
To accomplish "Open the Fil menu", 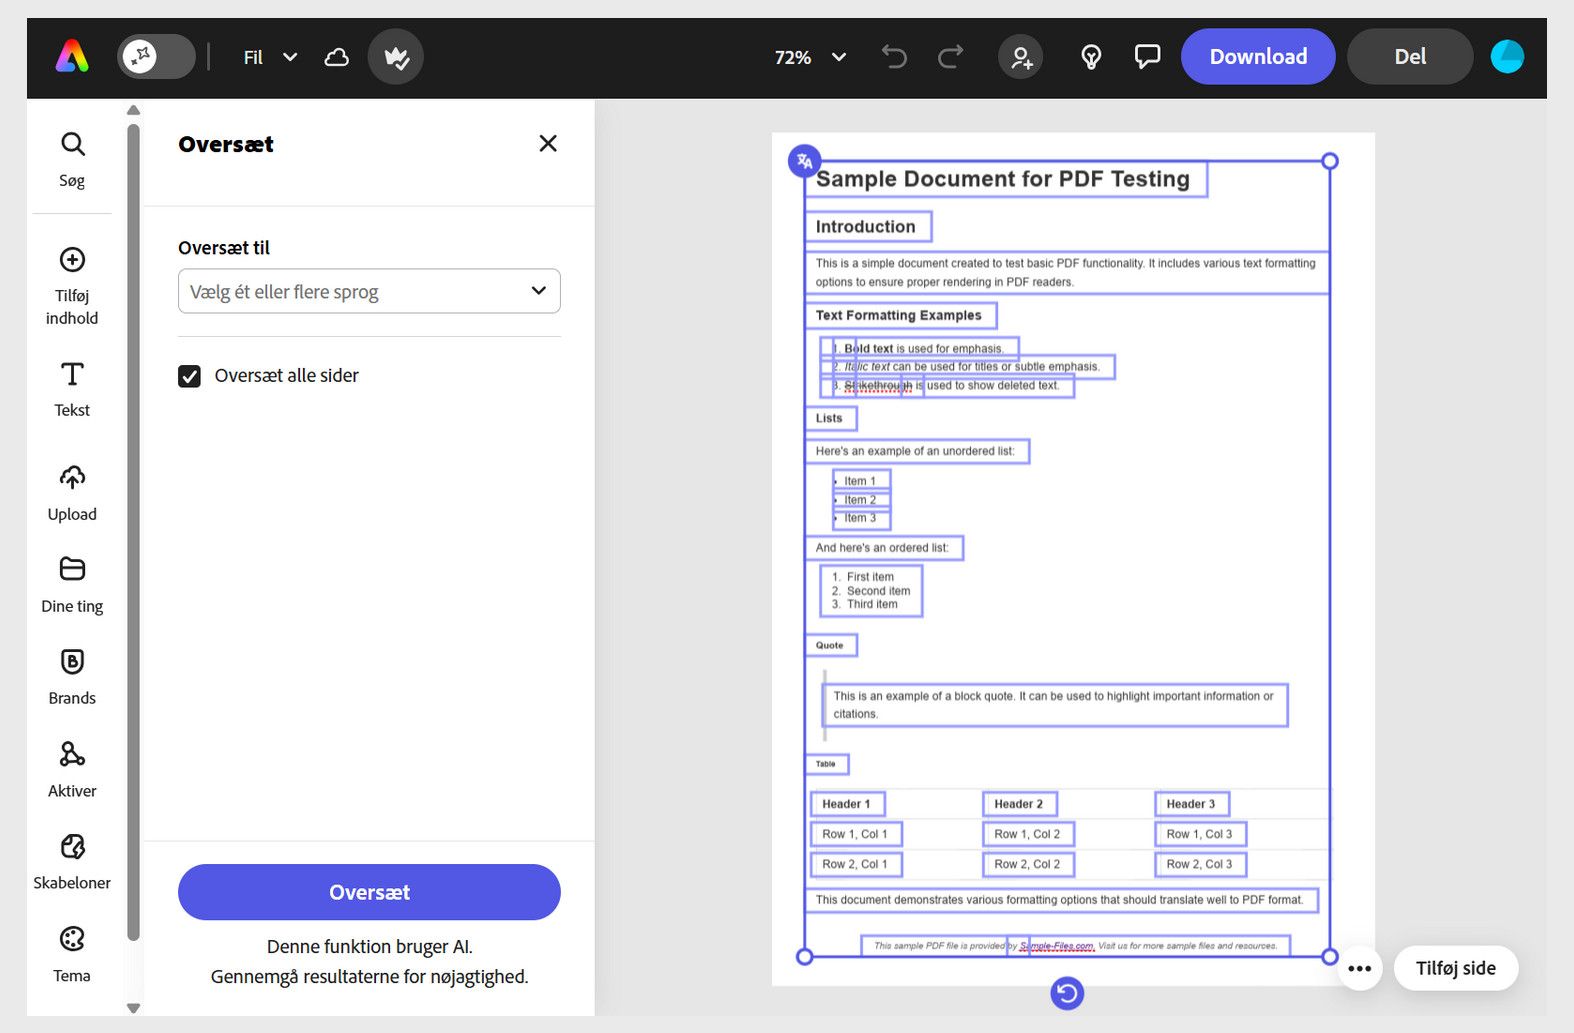I will (x=270, y=57).
